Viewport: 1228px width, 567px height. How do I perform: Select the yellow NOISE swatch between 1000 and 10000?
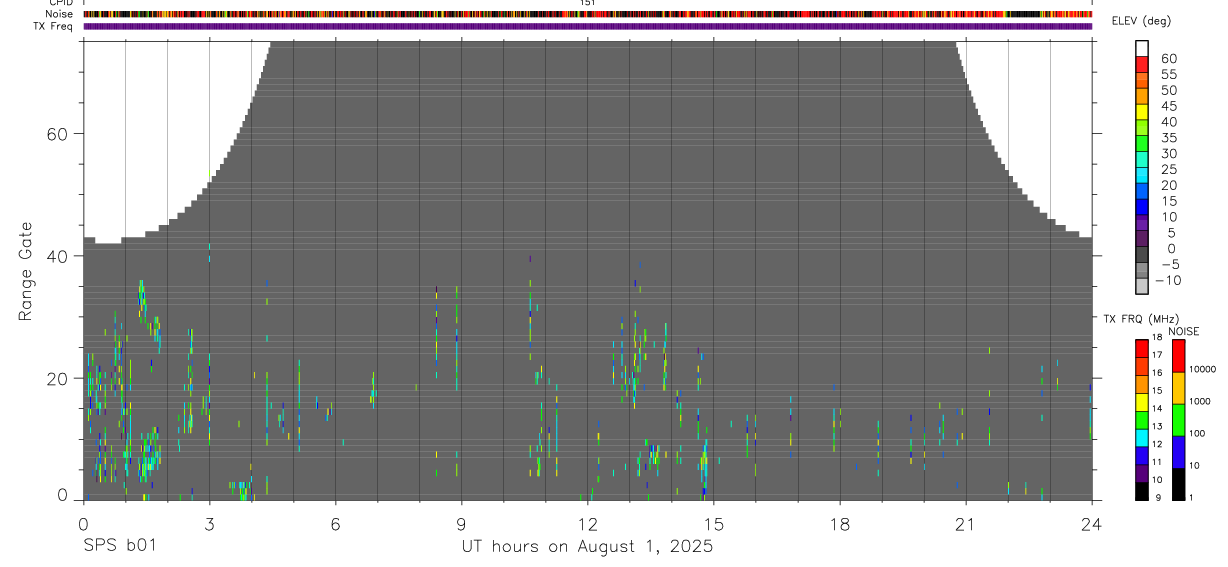click(1178, 388)
